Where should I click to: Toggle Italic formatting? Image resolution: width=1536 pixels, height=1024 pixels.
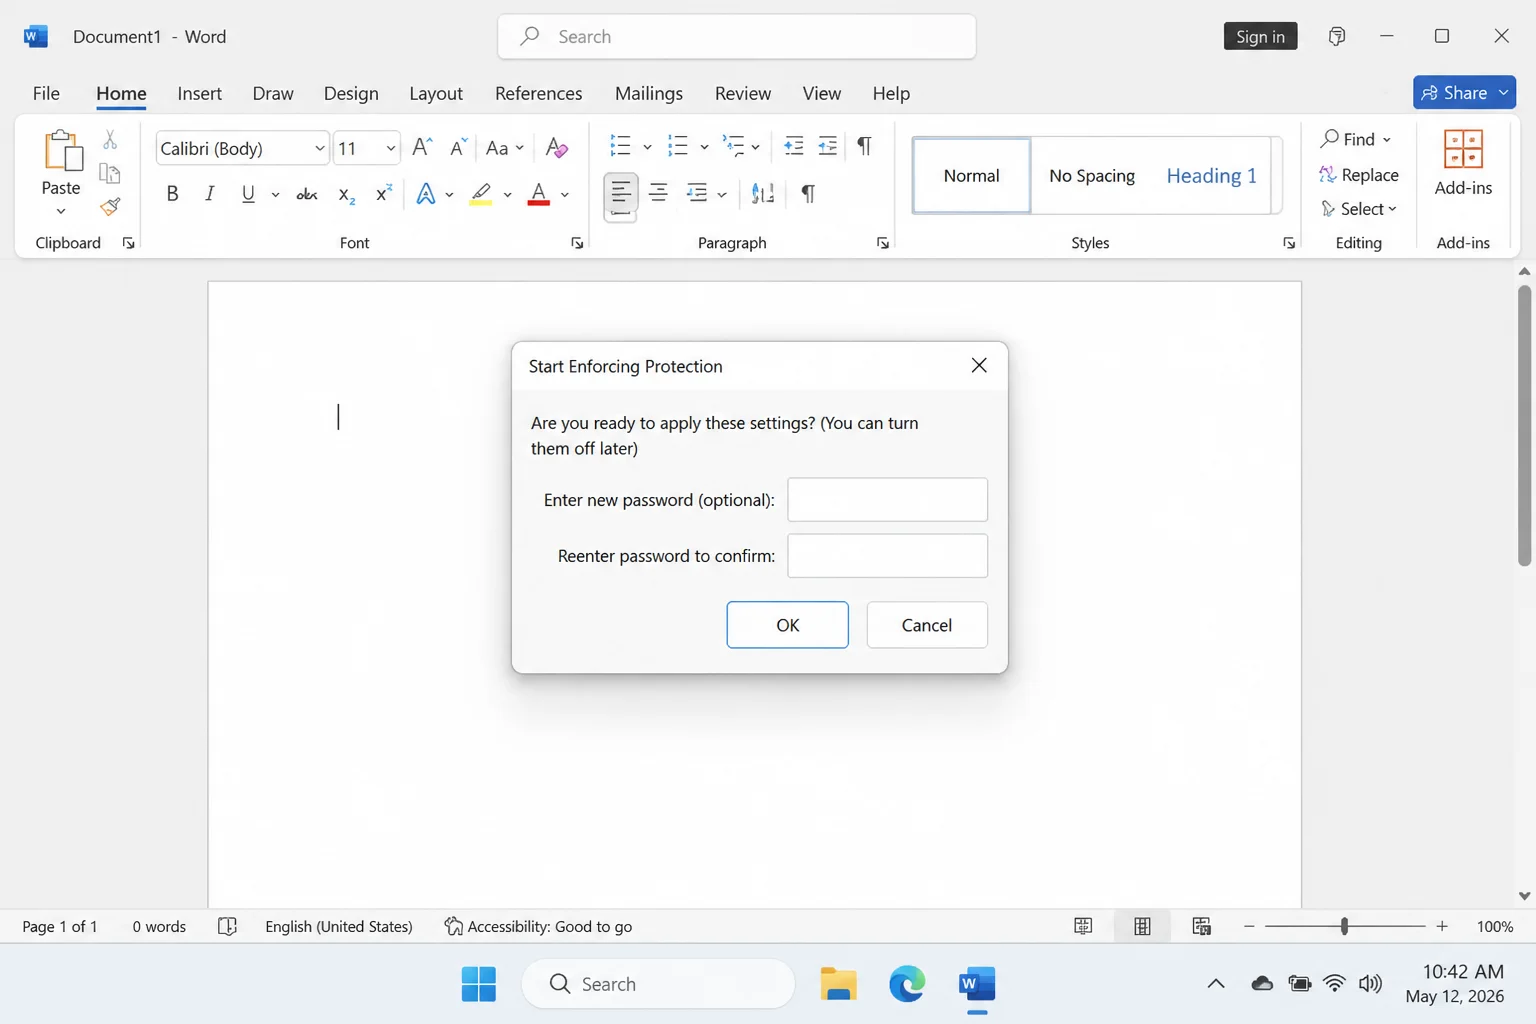click(x=209, y=194)
